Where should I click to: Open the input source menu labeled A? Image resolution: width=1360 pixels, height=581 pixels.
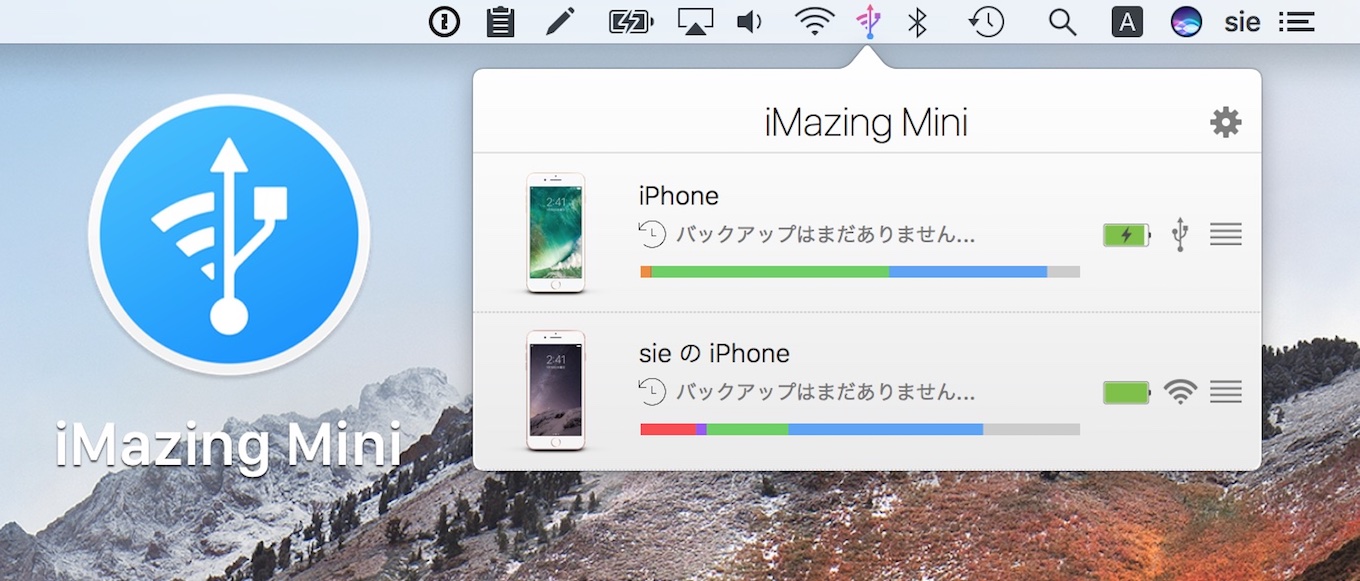1127,20
